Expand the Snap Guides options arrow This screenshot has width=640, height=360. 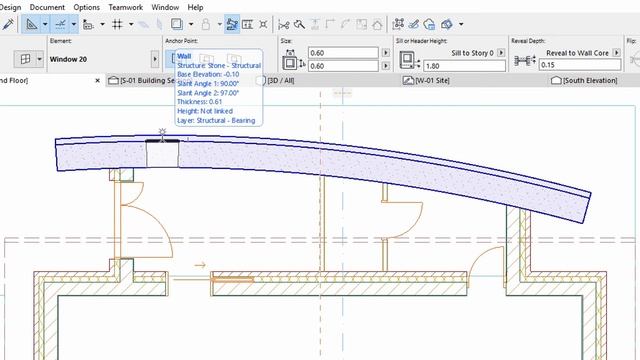coord(73,24)
